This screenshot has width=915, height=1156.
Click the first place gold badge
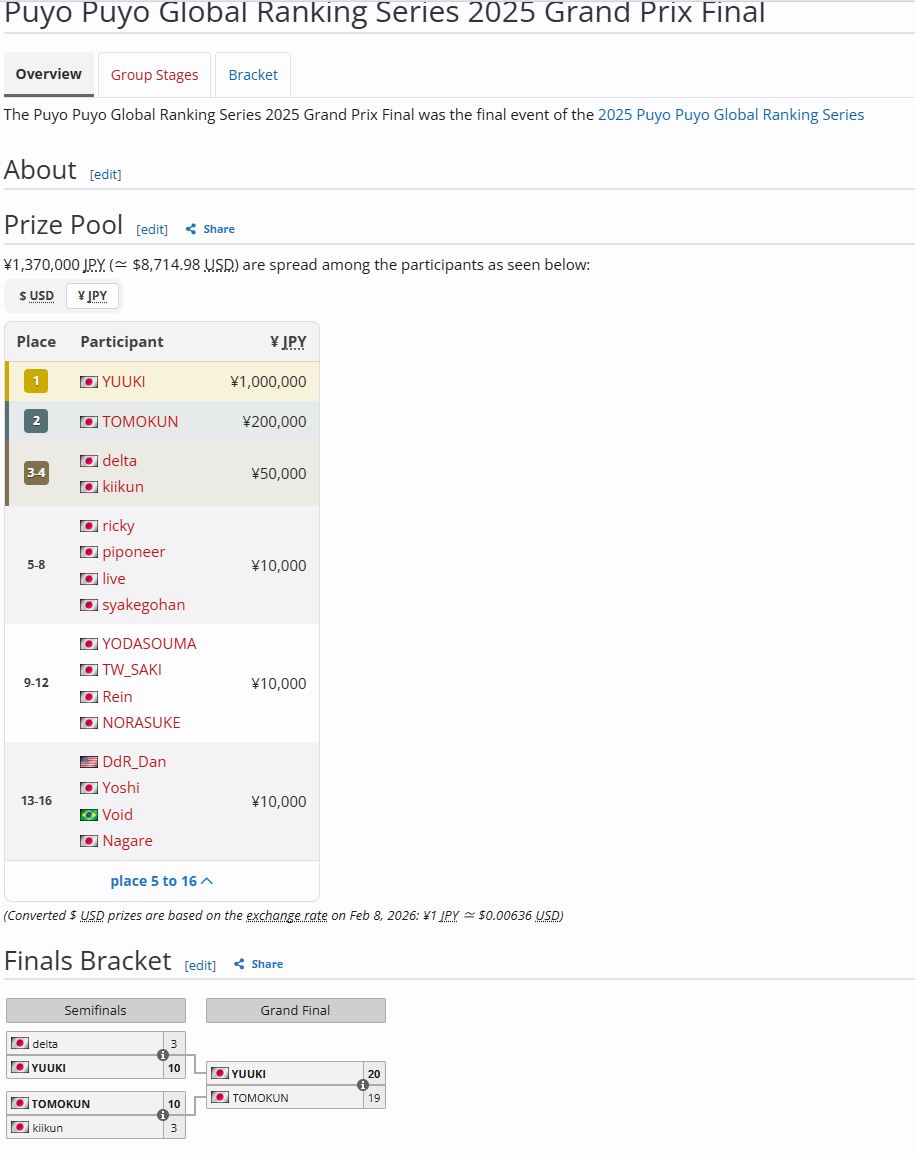(x=36, y=381)
